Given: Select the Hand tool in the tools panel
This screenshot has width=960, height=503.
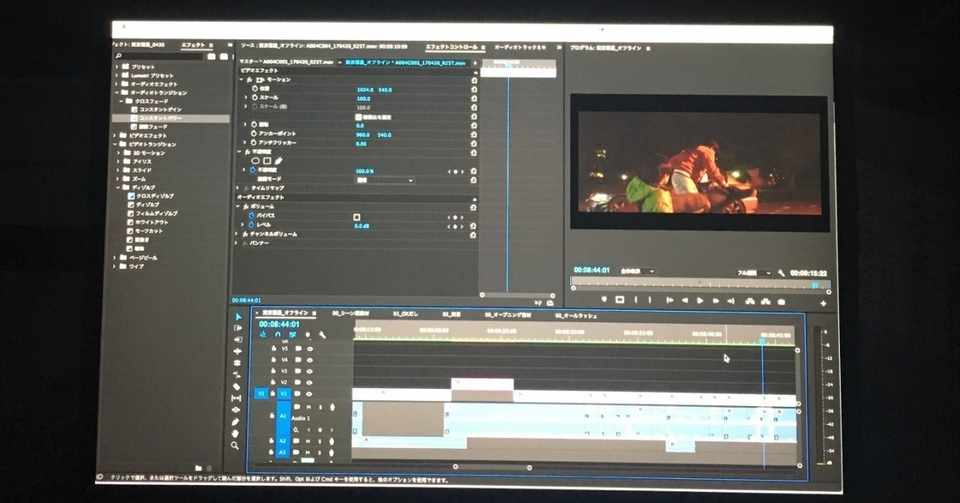Looking at the screenshot, I should click(236, 433).
